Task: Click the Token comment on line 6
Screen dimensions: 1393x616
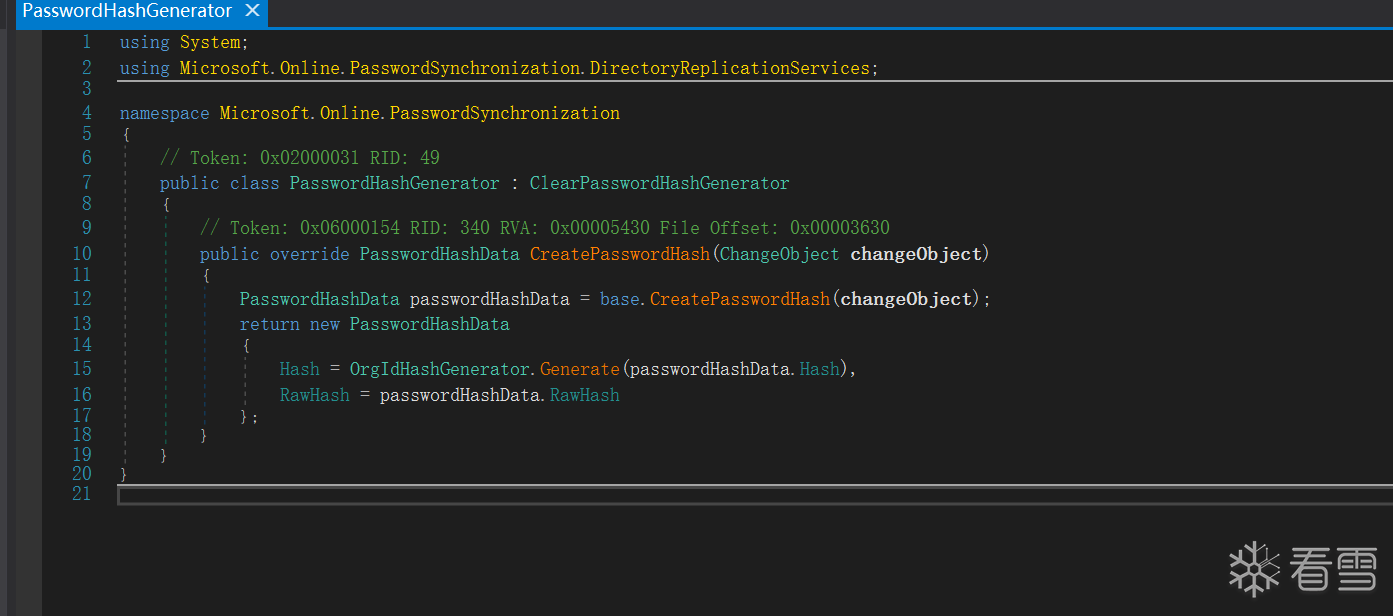Action: (x=300, y=158)
